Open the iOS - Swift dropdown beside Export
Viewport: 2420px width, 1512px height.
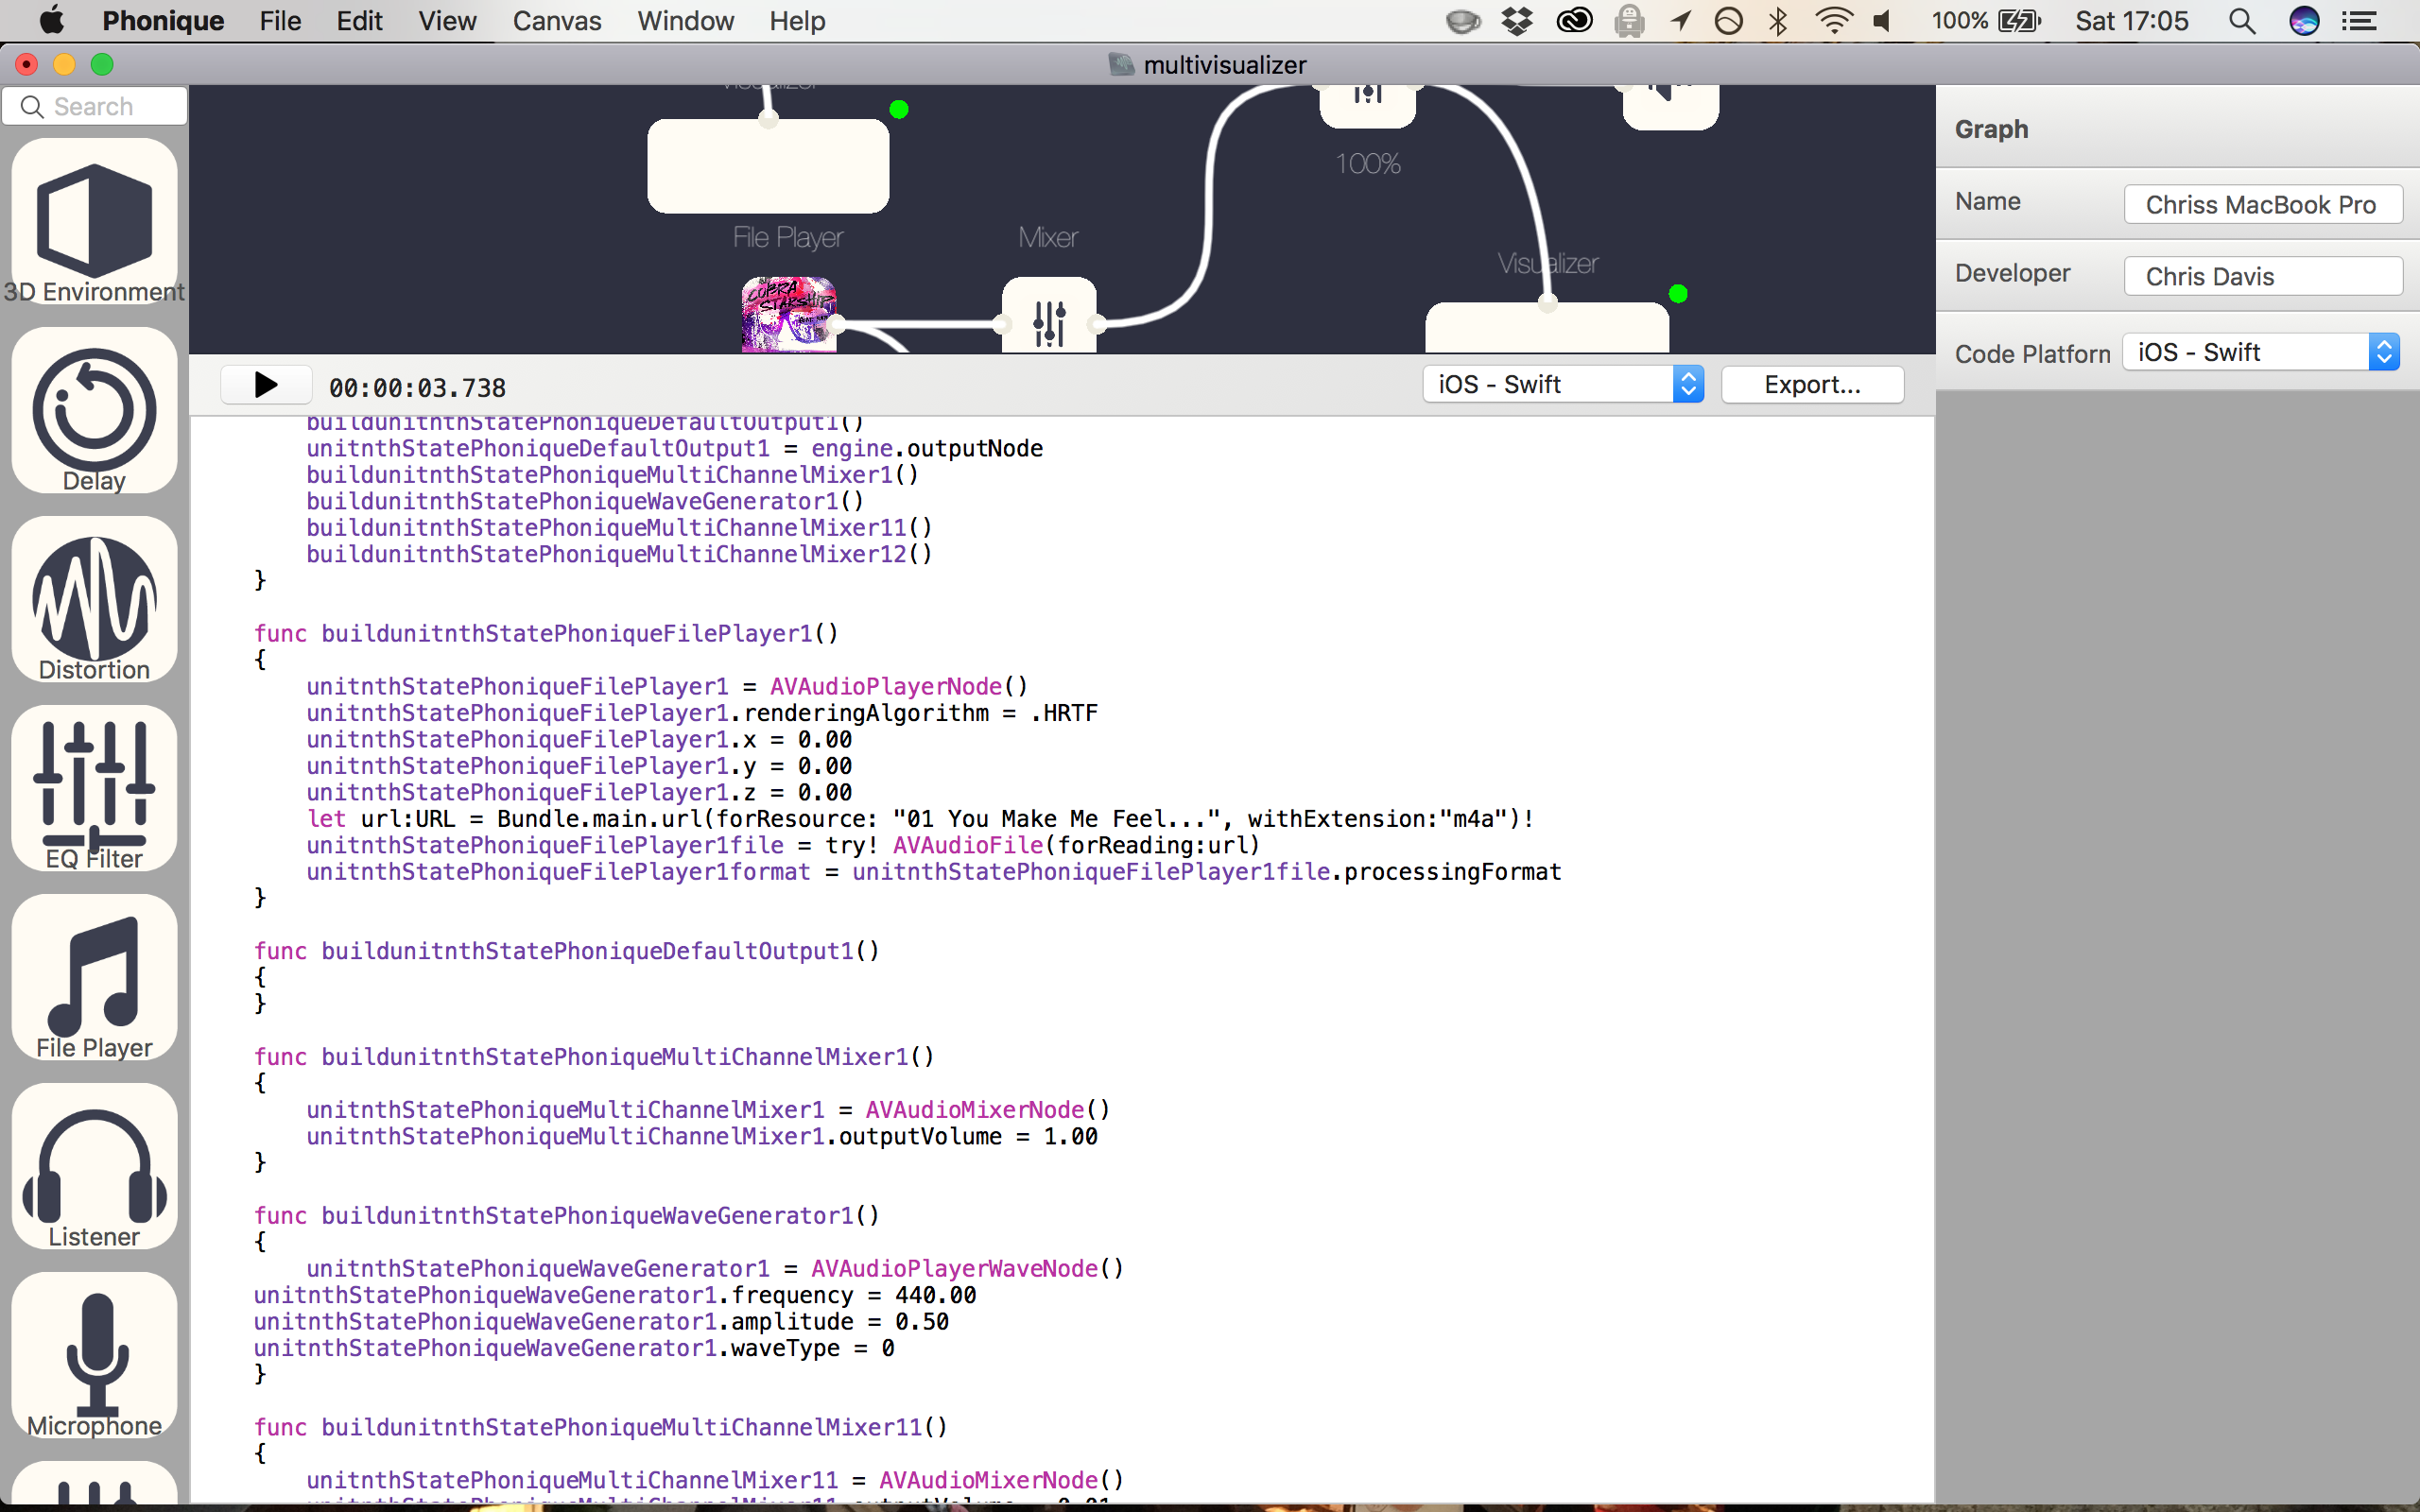coord(1562,385)
